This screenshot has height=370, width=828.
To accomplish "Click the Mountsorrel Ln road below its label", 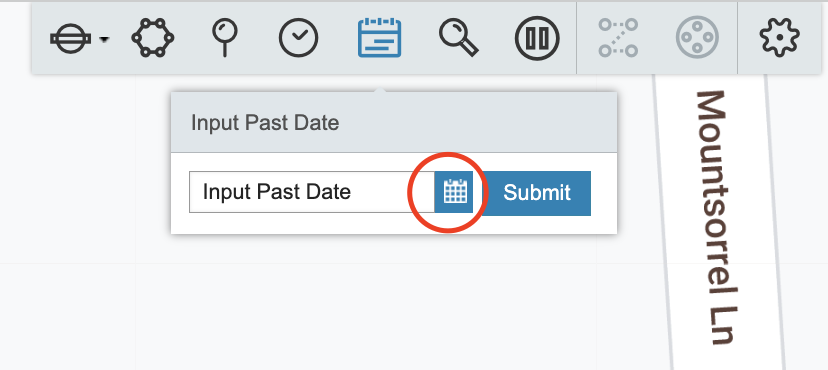I will click(728, 359).
